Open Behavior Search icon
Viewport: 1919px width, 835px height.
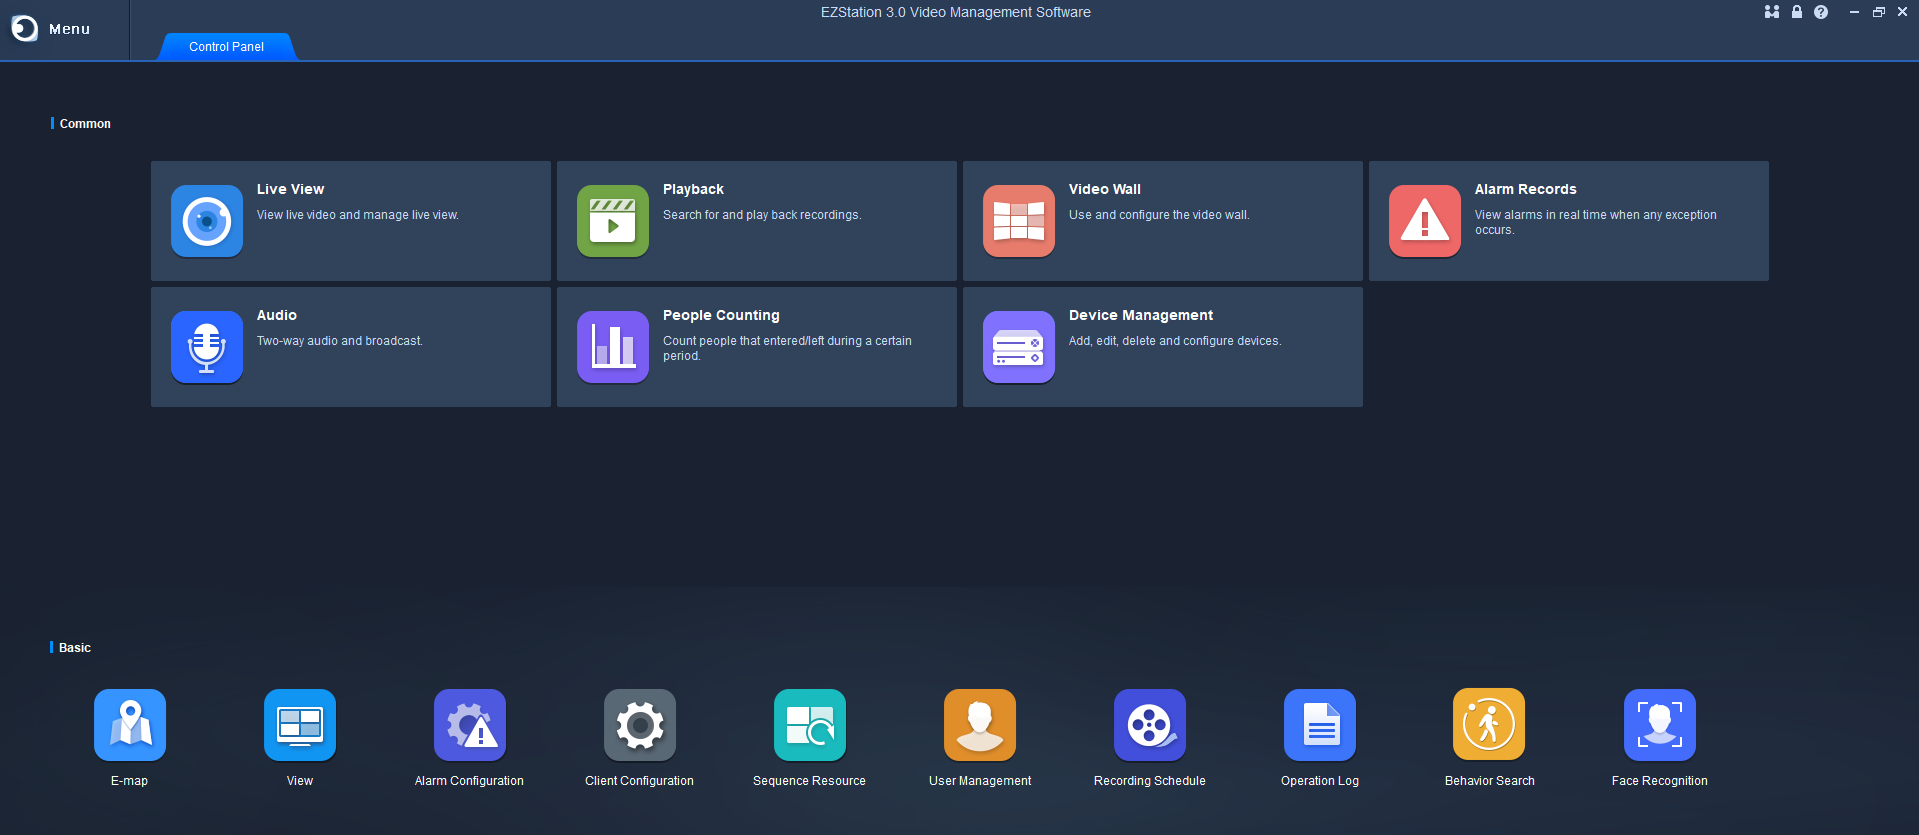tap(1489, 725)
